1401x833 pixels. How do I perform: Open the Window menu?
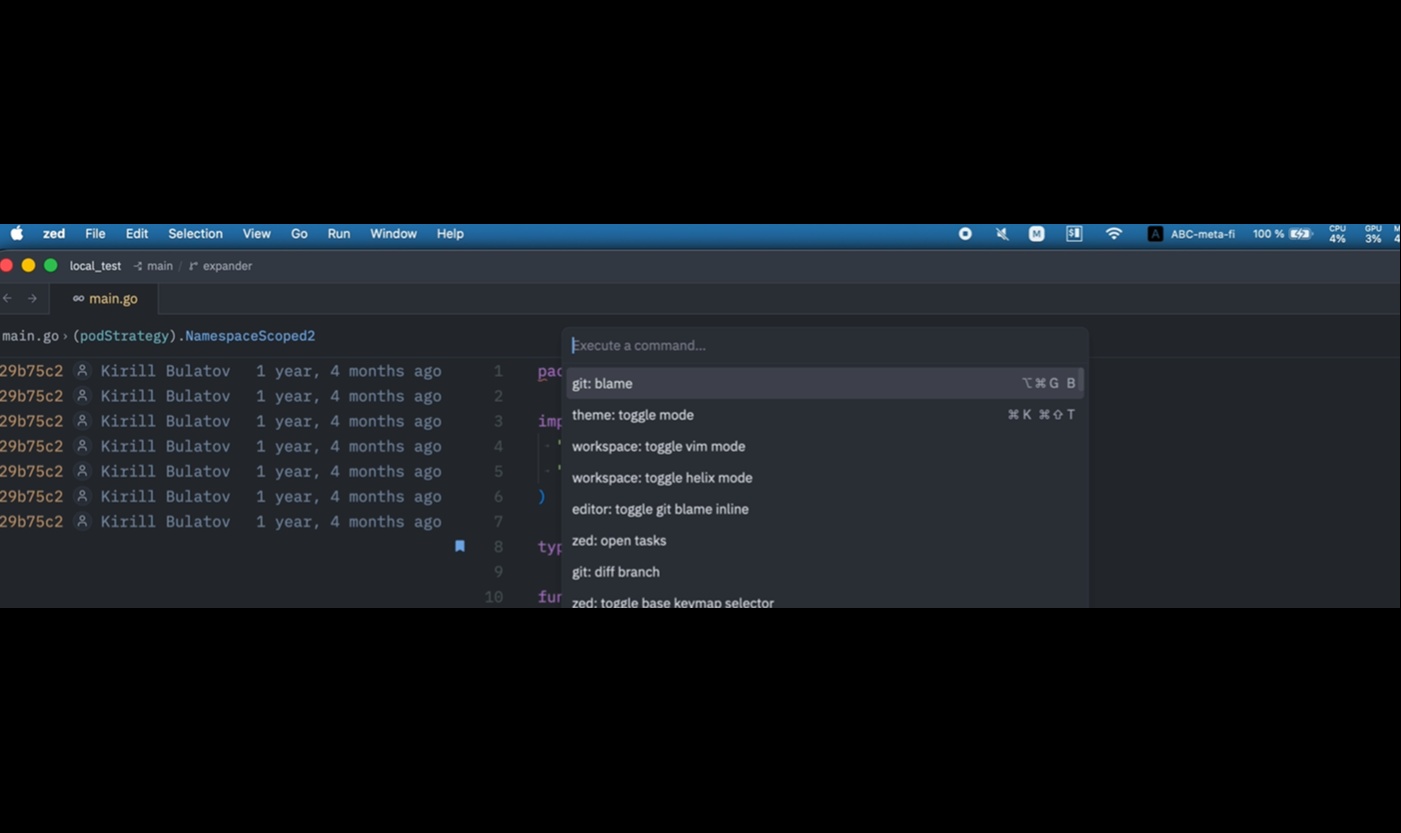(393, 234)
